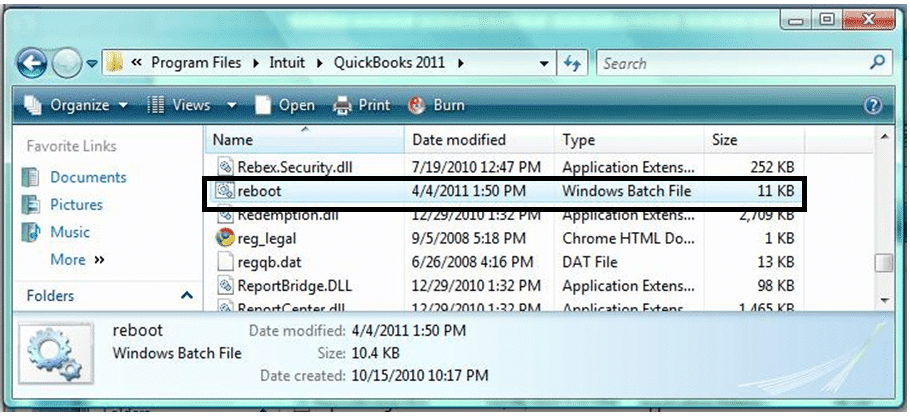The image size is (910, 420).
Task: Click the scrollbar up arrow
Action: click(x=884, y=137)
